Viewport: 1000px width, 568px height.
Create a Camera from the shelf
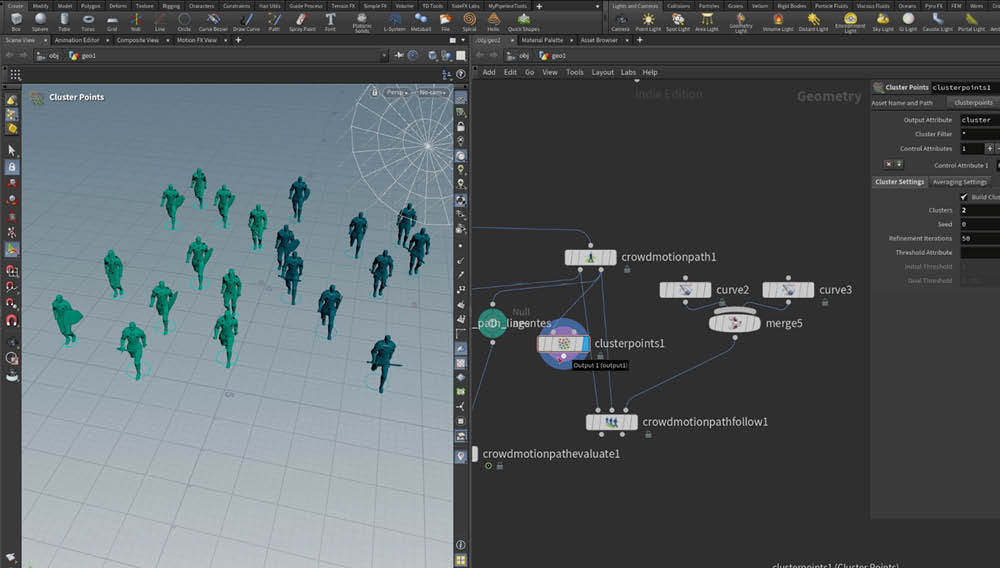click(620, 20)
